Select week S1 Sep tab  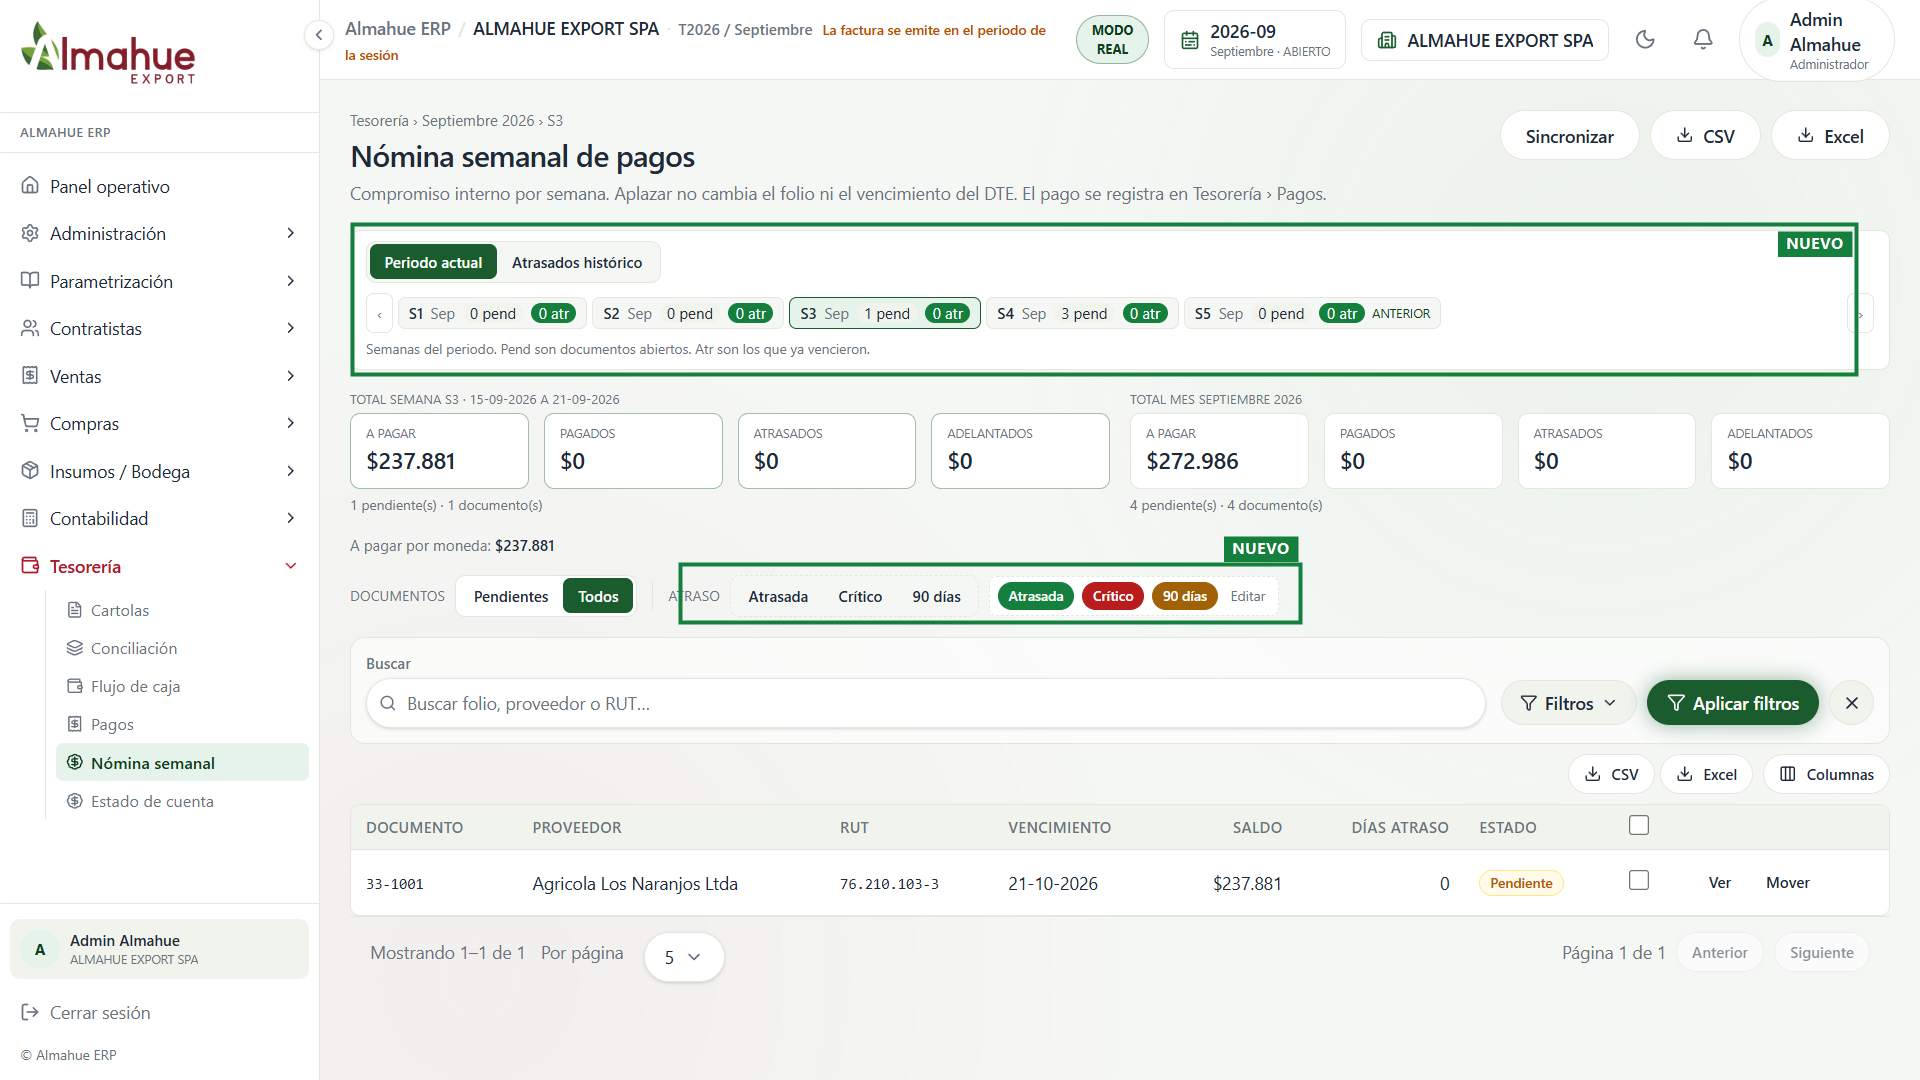point(492,313)
